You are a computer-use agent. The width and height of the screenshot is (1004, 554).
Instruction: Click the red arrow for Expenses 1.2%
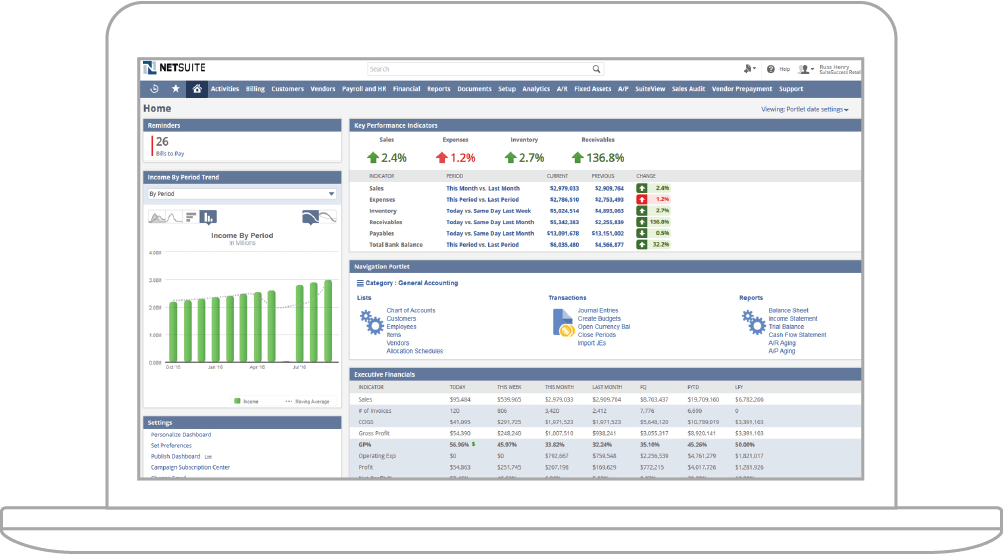[442, 158]
